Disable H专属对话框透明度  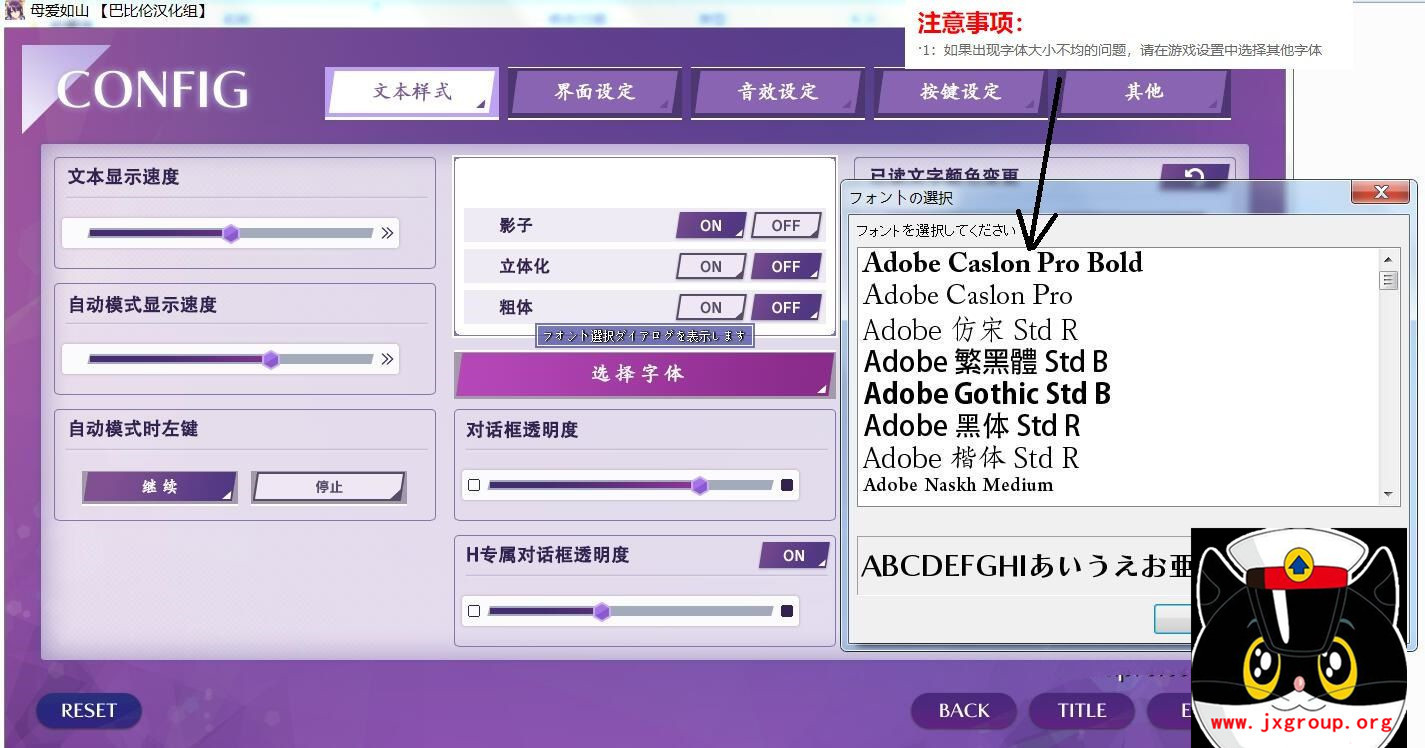coord(795,555)
